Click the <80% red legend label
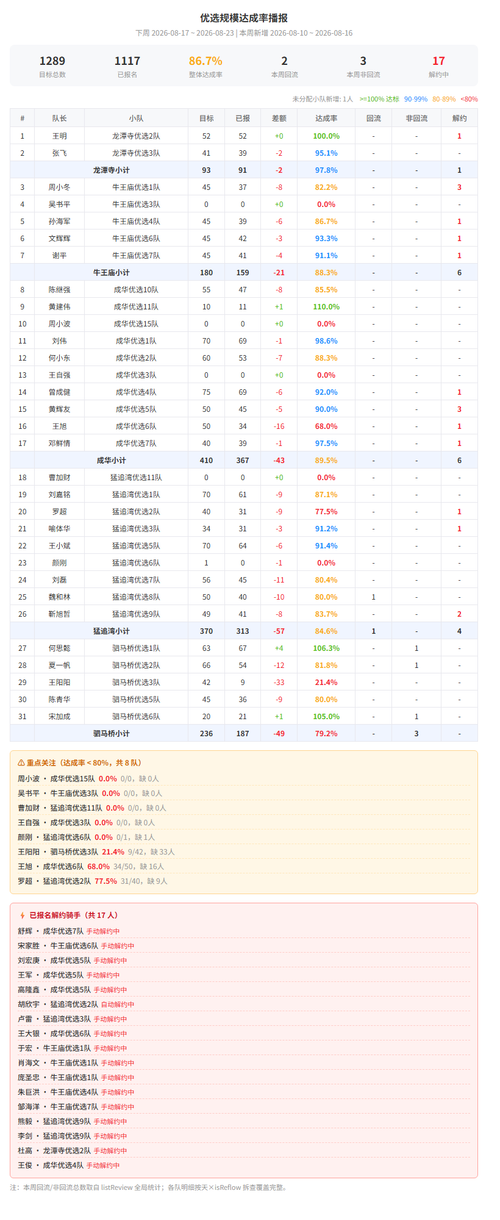Image resolution: width=500 pixels, height=1220 pixels. 469,100
